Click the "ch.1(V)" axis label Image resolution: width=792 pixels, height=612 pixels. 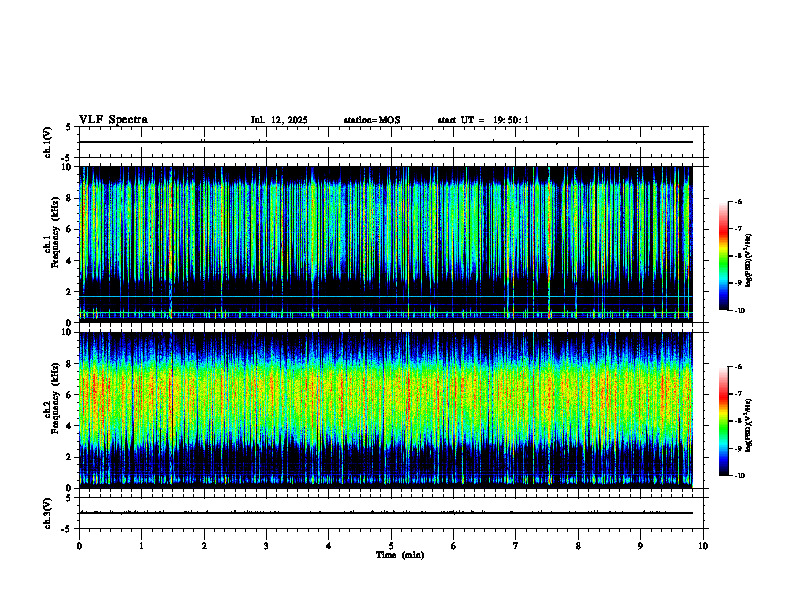click(47, 142)
